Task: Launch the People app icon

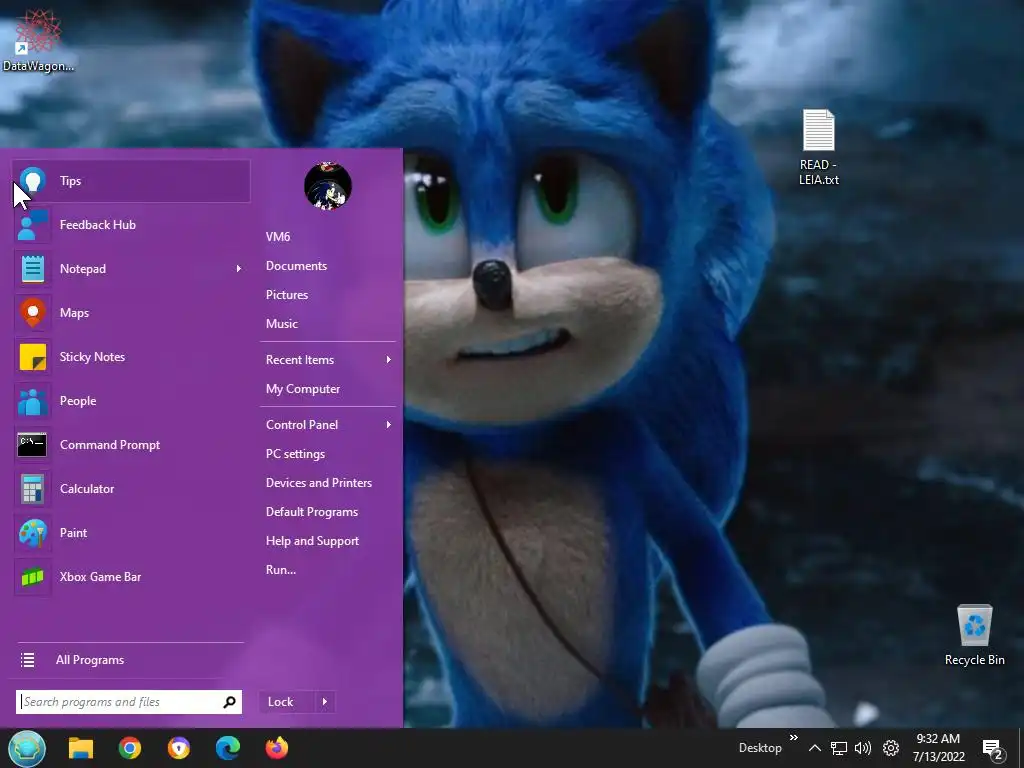Action: coord(33,401)
